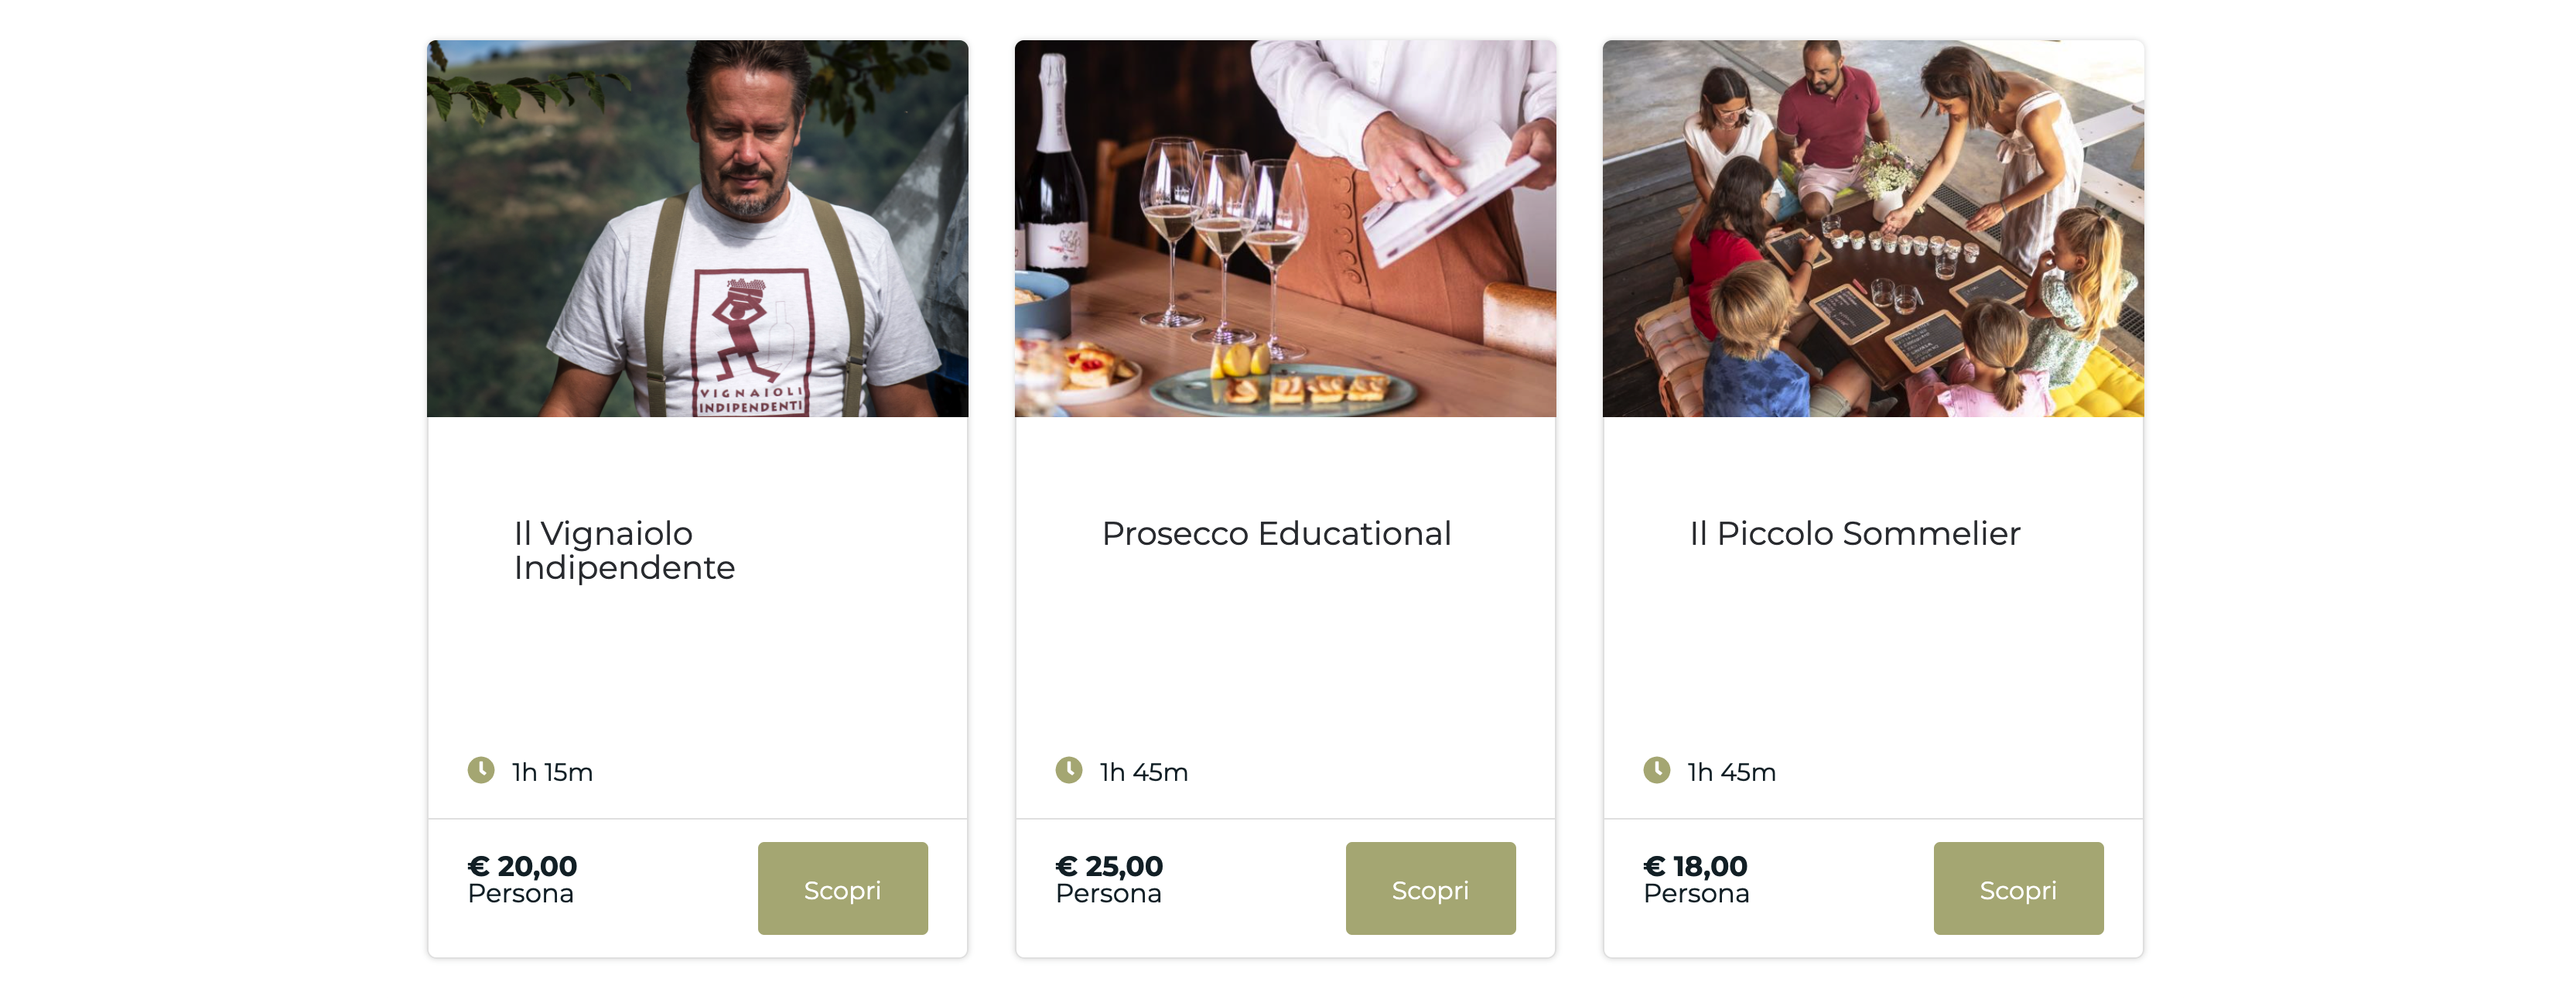The height and width of the screenshot is (1003, 2576).
Task: Click the winemaker in suspenders photo
Action: pos(697,229)
